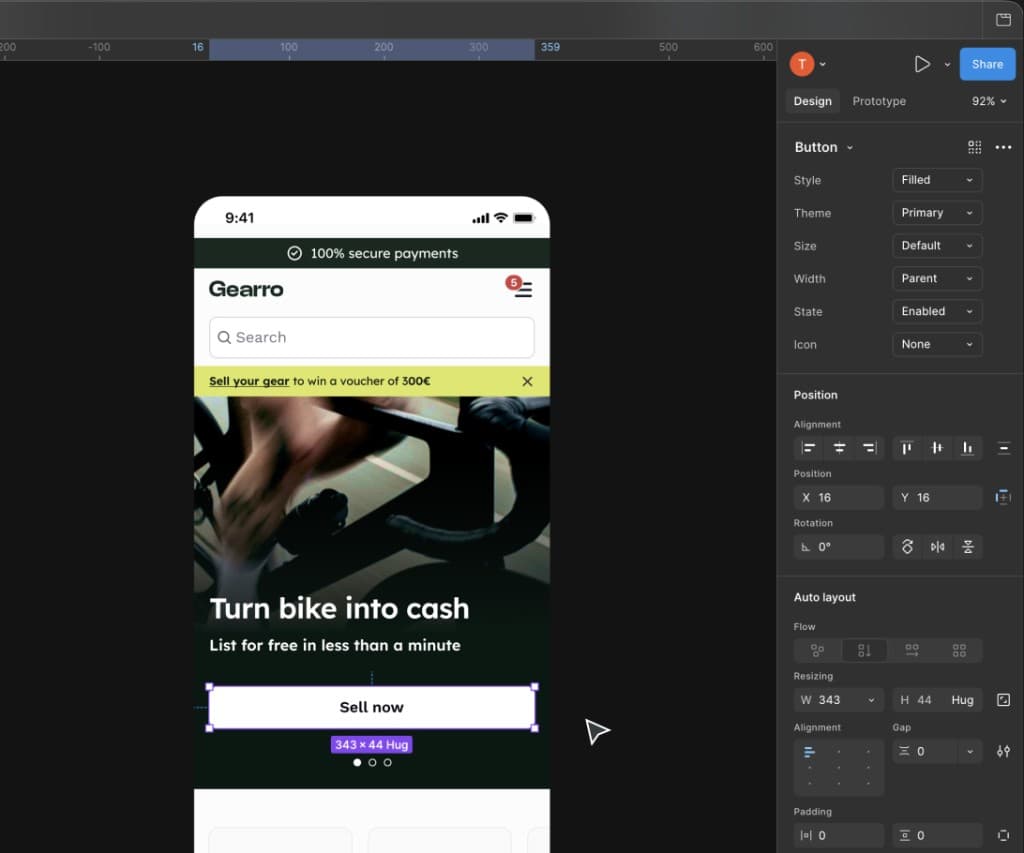
Task: Click the distribute spacing icon
Action: click(x=1004, y=448)
